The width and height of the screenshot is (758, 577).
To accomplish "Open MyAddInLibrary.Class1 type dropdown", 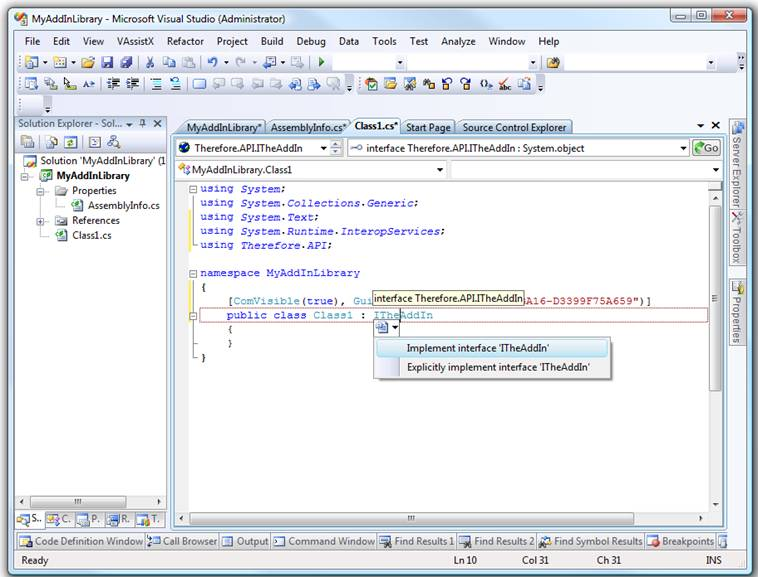I will coord(440,170).
